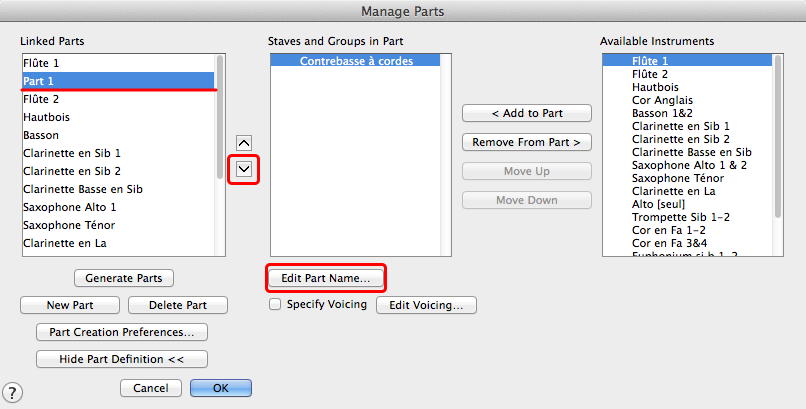Click Edit Part Name button
This screenshot has height=409, width=806.
326,277
